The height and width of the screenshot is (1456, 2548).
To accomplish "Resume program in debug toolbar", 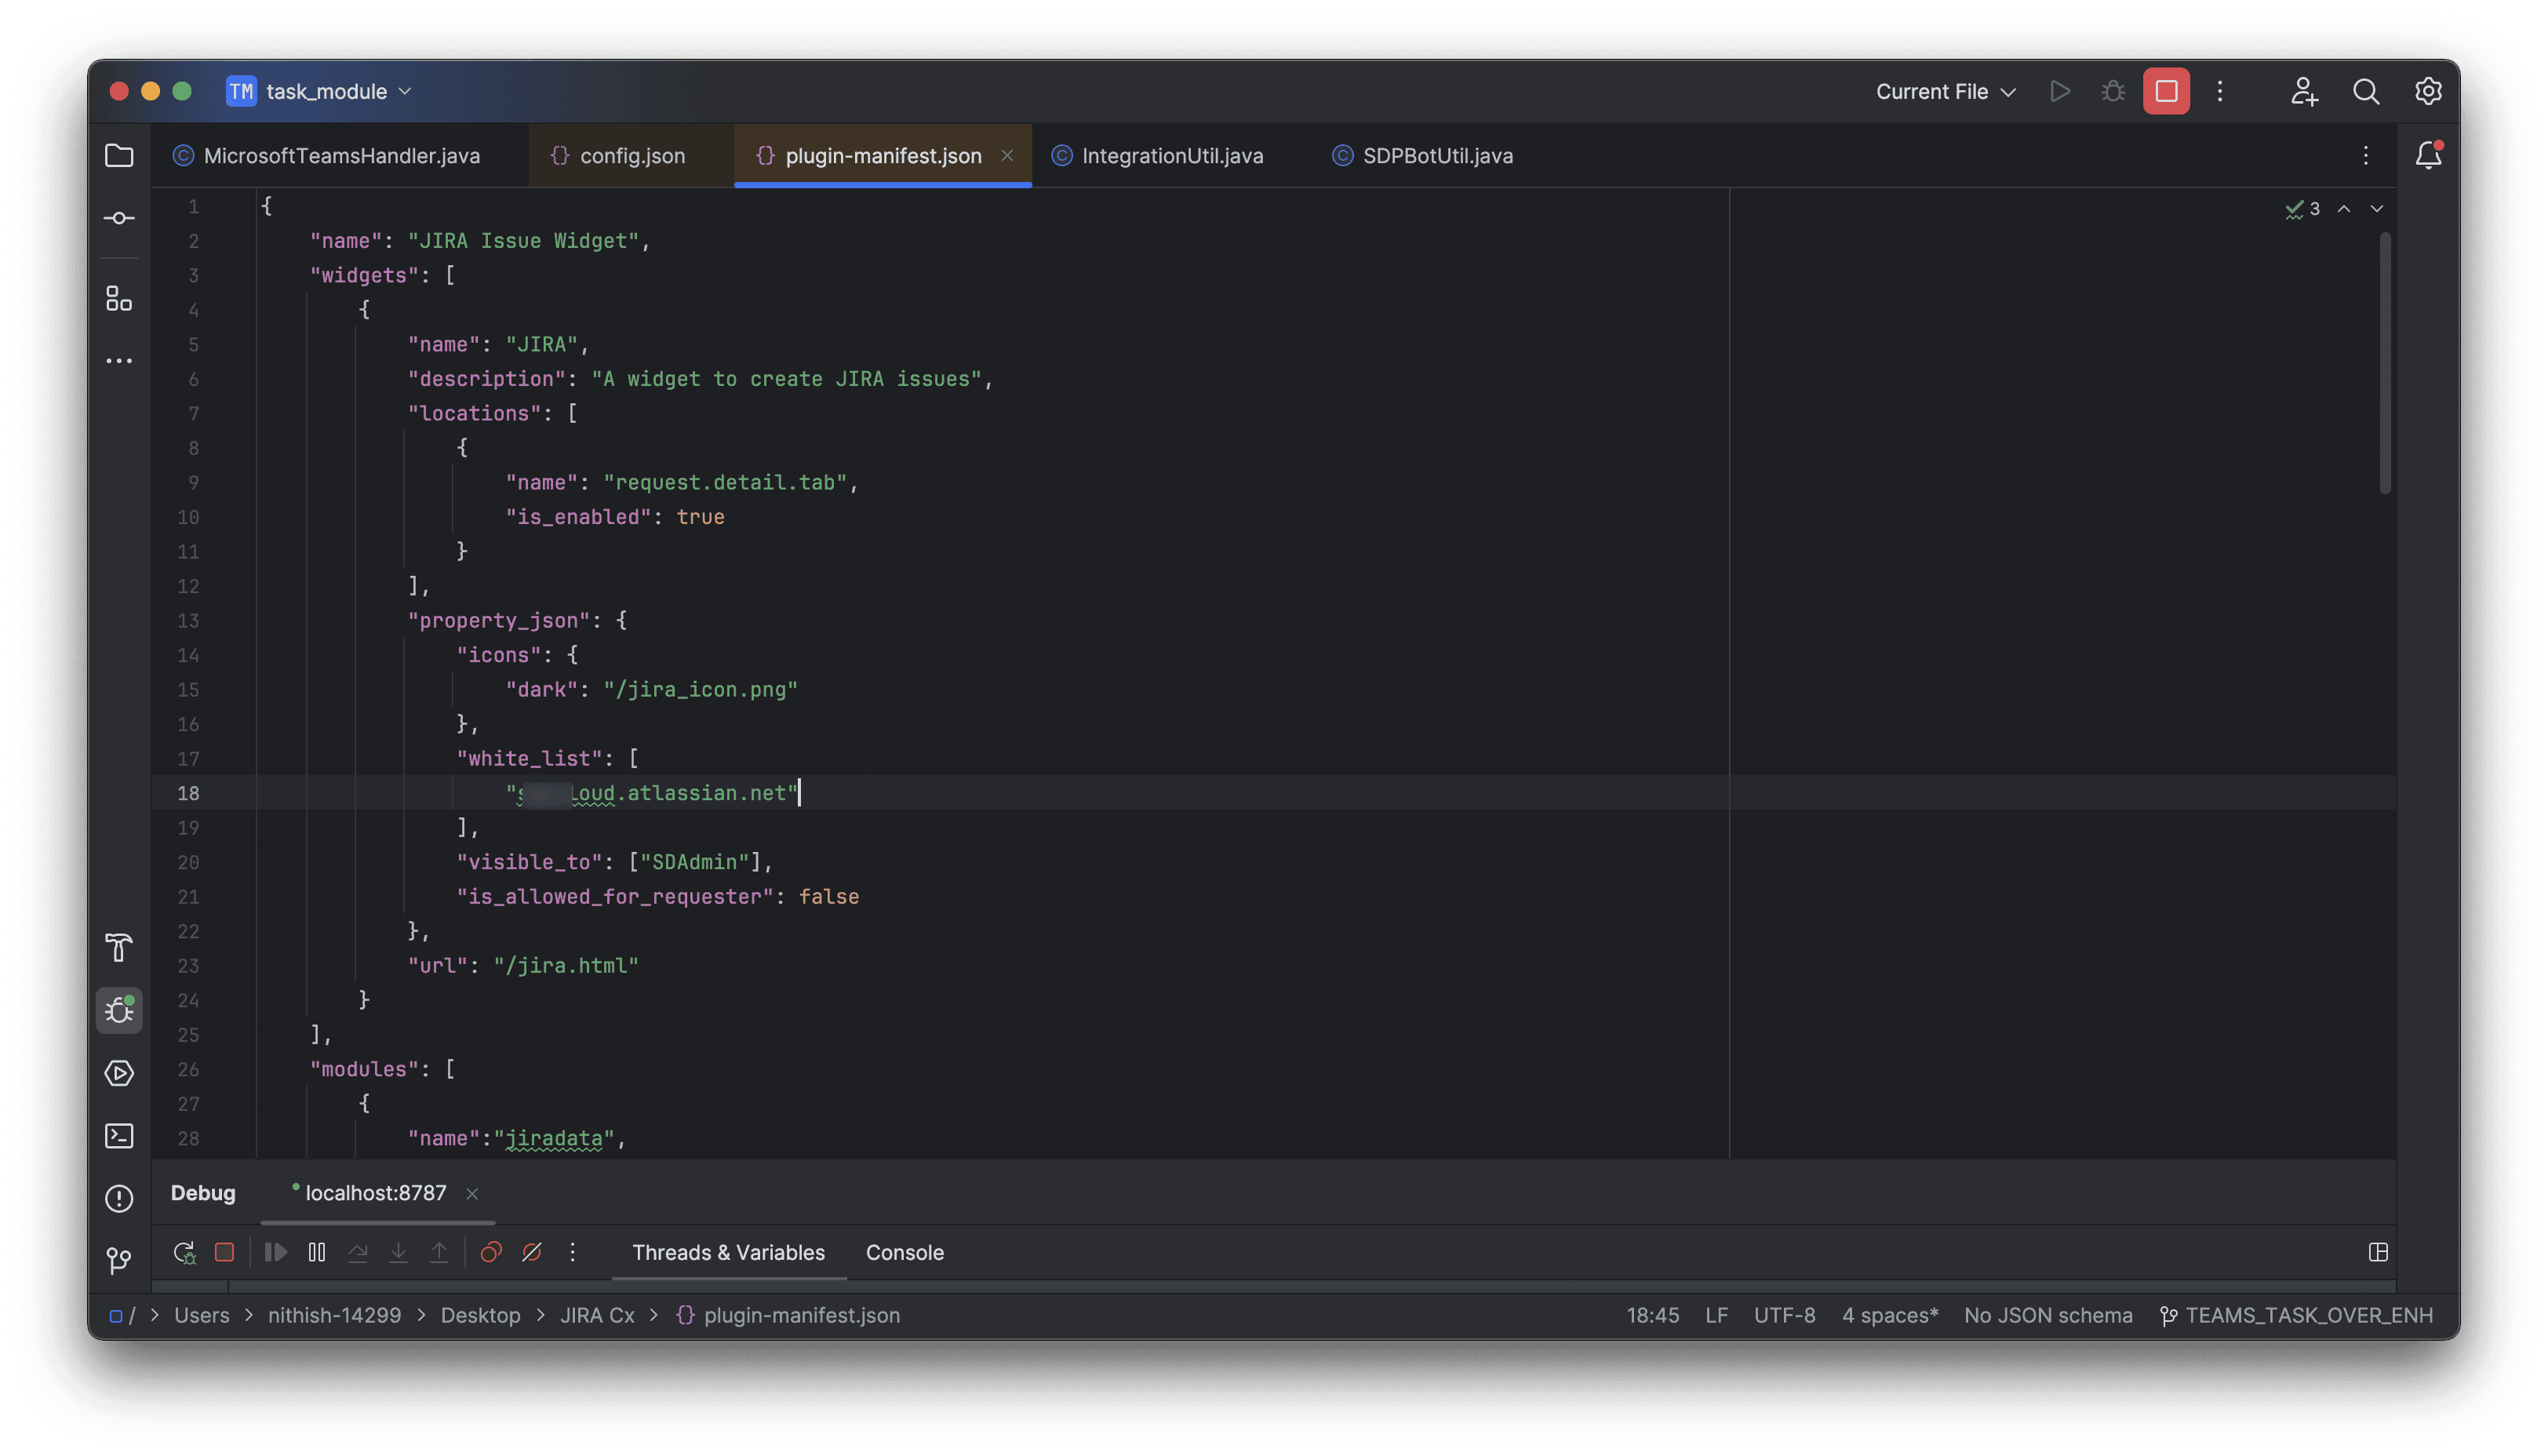I will point(275,1252).
